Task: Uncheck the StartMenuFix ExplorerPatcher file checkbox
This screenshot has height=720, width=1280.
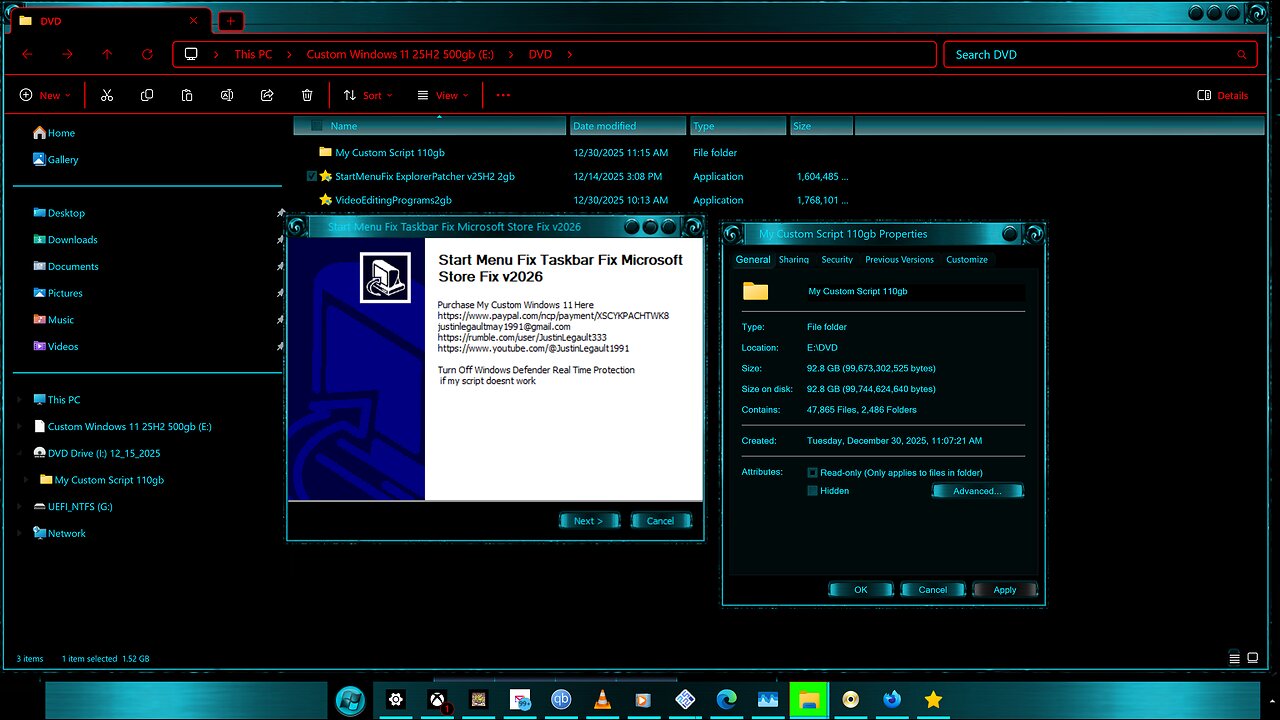Action: pyautogui.click(x=312, y=176)
